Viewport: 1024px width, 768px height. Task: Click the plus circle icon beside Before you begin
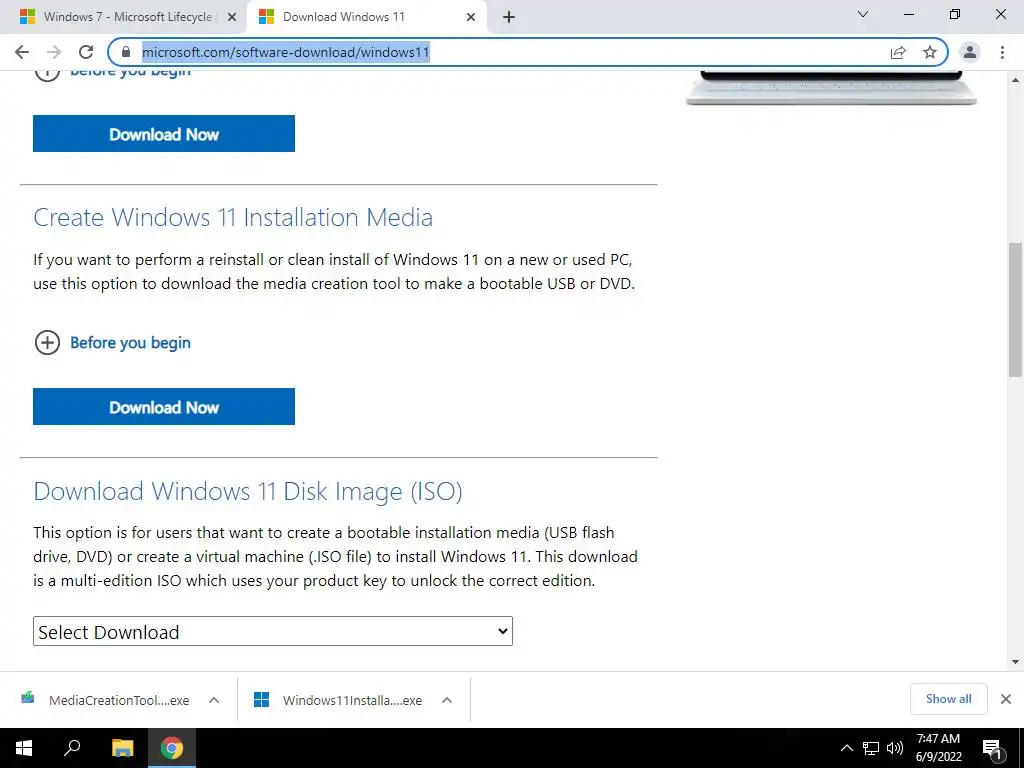pyautogui.click(x=47, y=342)
